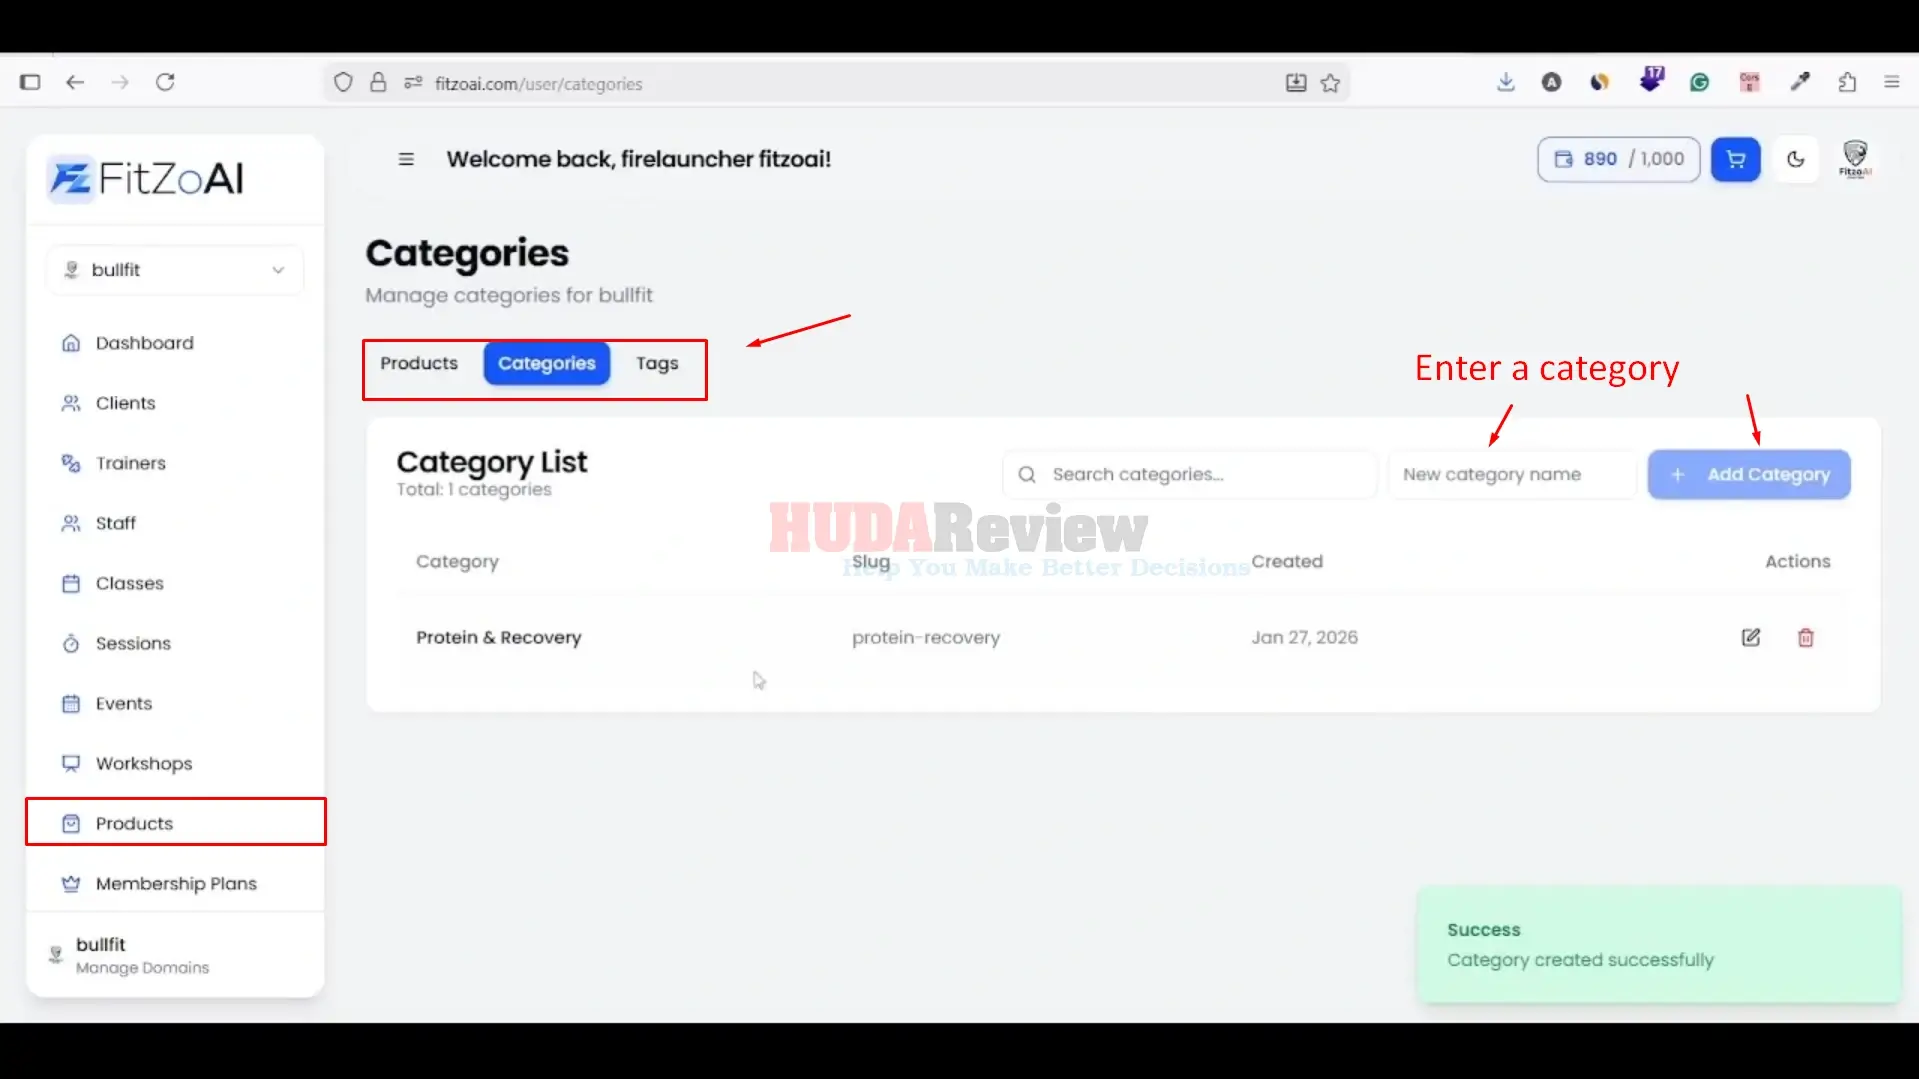Viewport: 1919px width, 1079px height.
Task: Click the purple badge extension icon
Action: (x=1651, y=79)
